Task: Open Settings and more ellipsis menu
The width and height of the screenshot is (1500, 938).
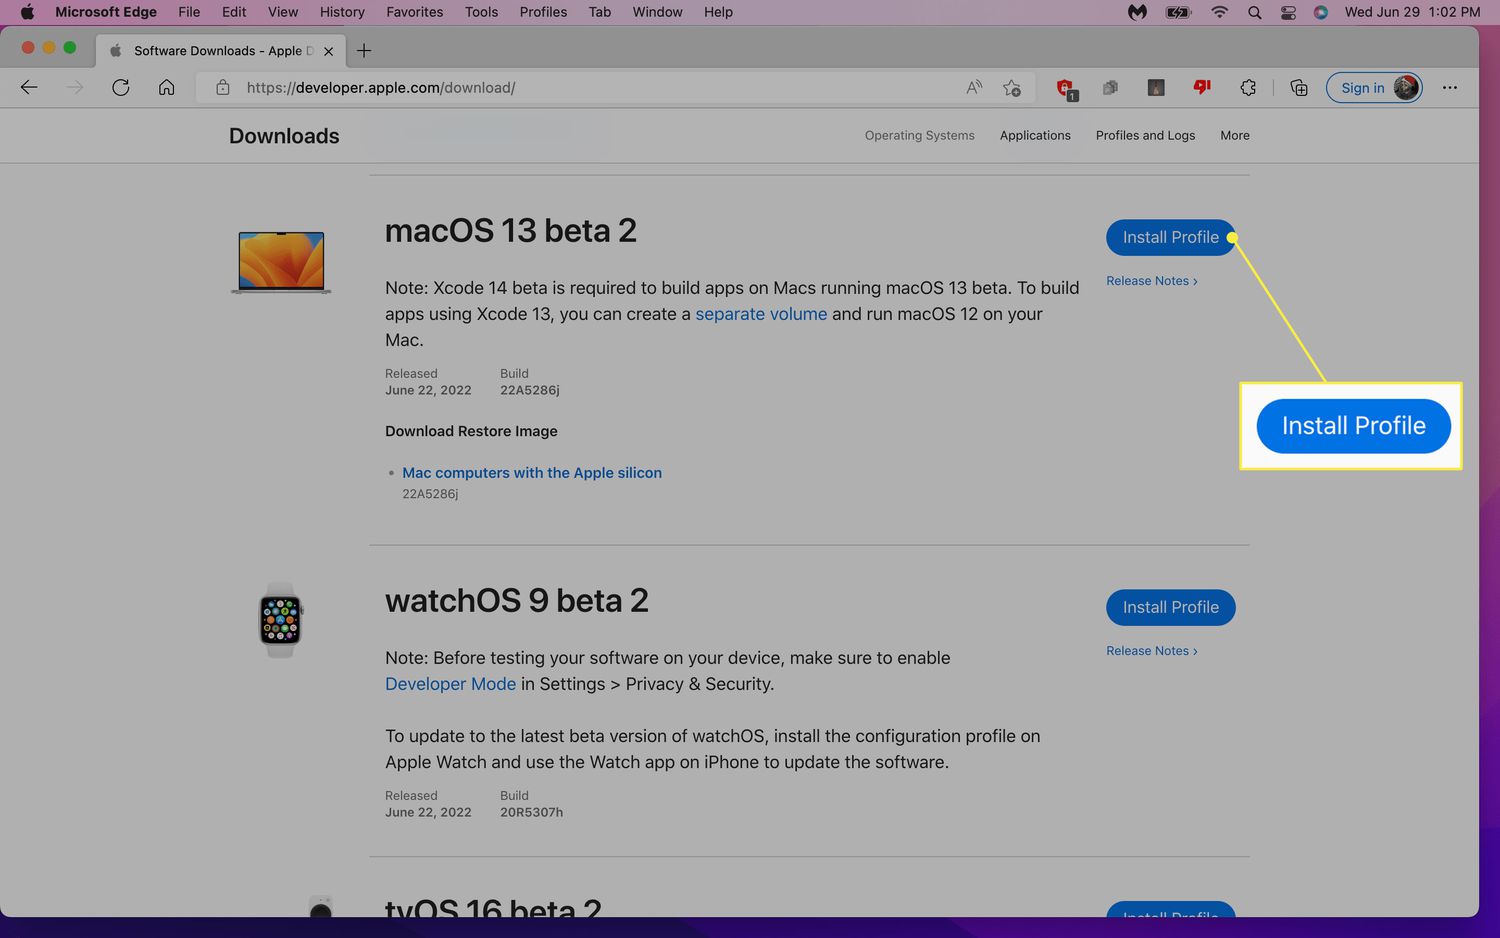Action: point(1450,88)
